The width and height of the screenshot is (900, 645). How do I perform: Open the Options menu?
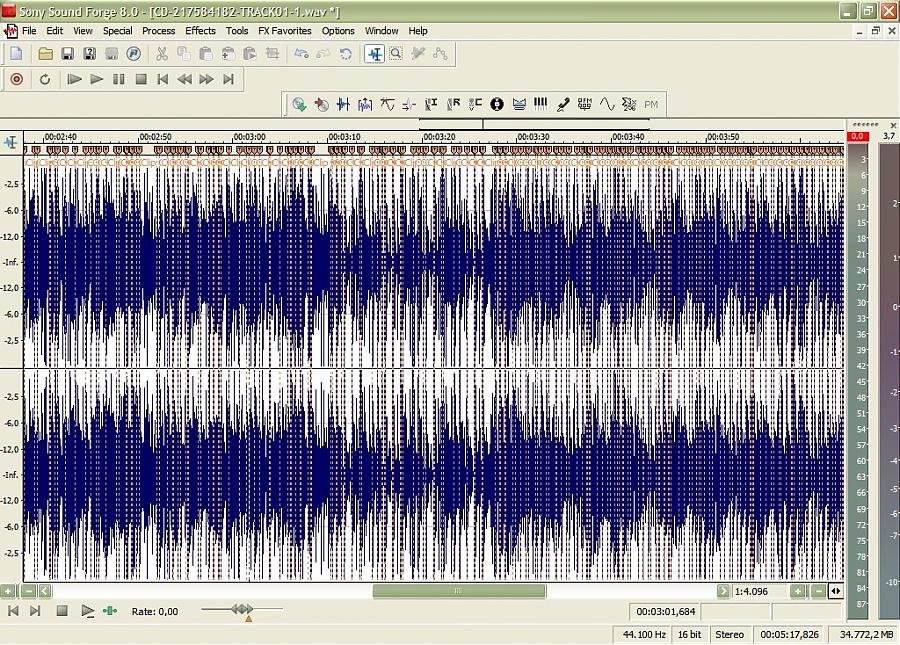click(338, 31)
